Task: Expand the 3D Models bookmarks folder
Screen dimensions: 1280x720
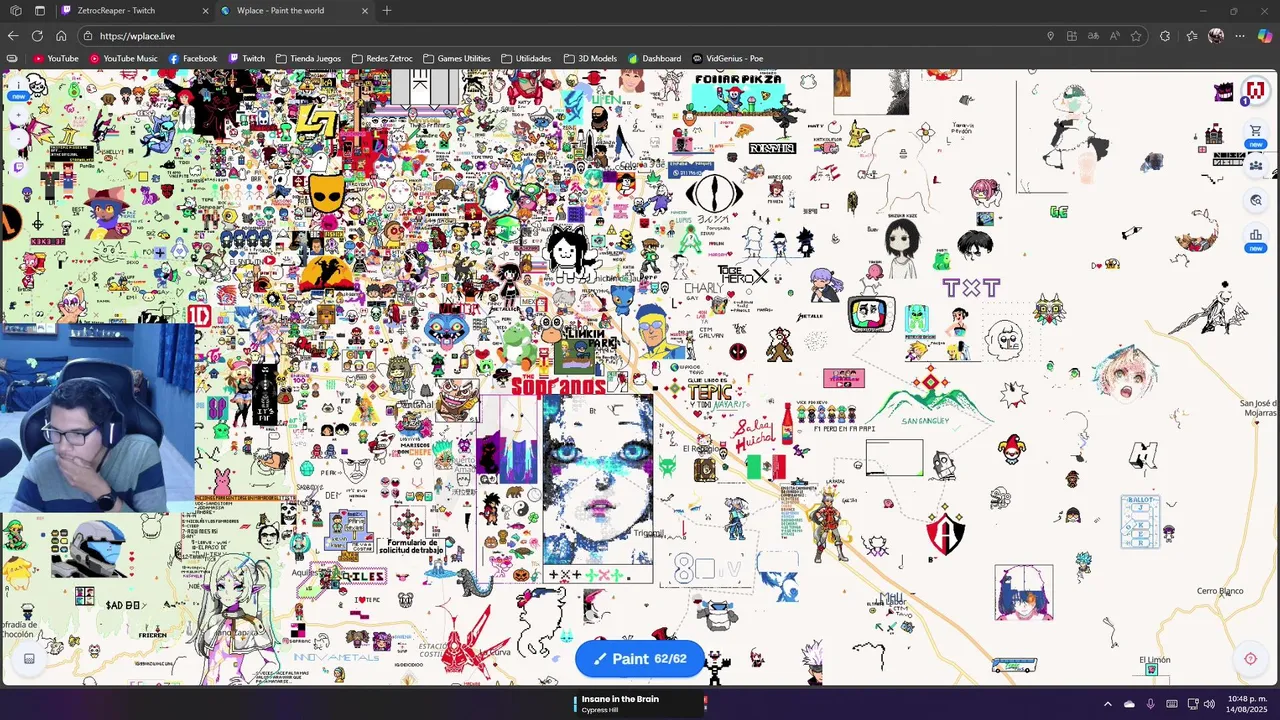Action: (590, 58)
